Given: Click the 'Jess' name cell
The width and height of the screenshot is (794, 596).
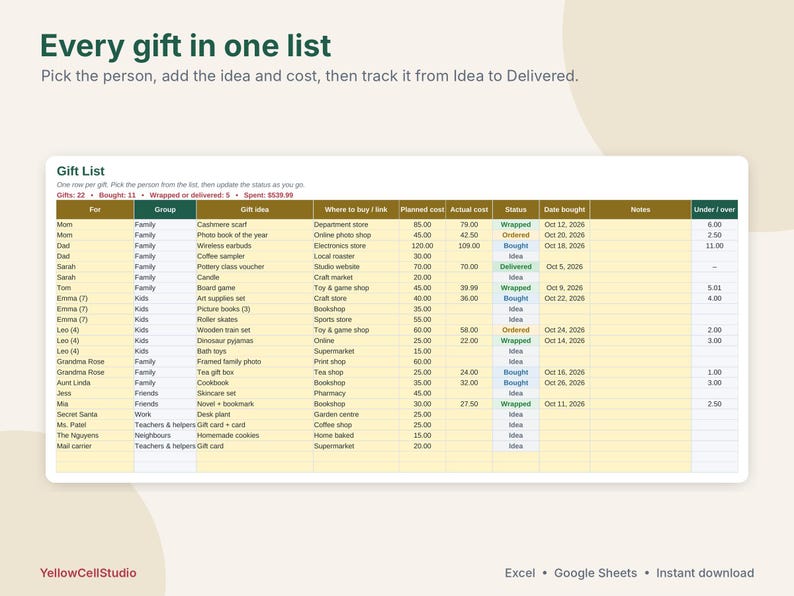Looking at the screenshot, I should (x=95, y=393).
